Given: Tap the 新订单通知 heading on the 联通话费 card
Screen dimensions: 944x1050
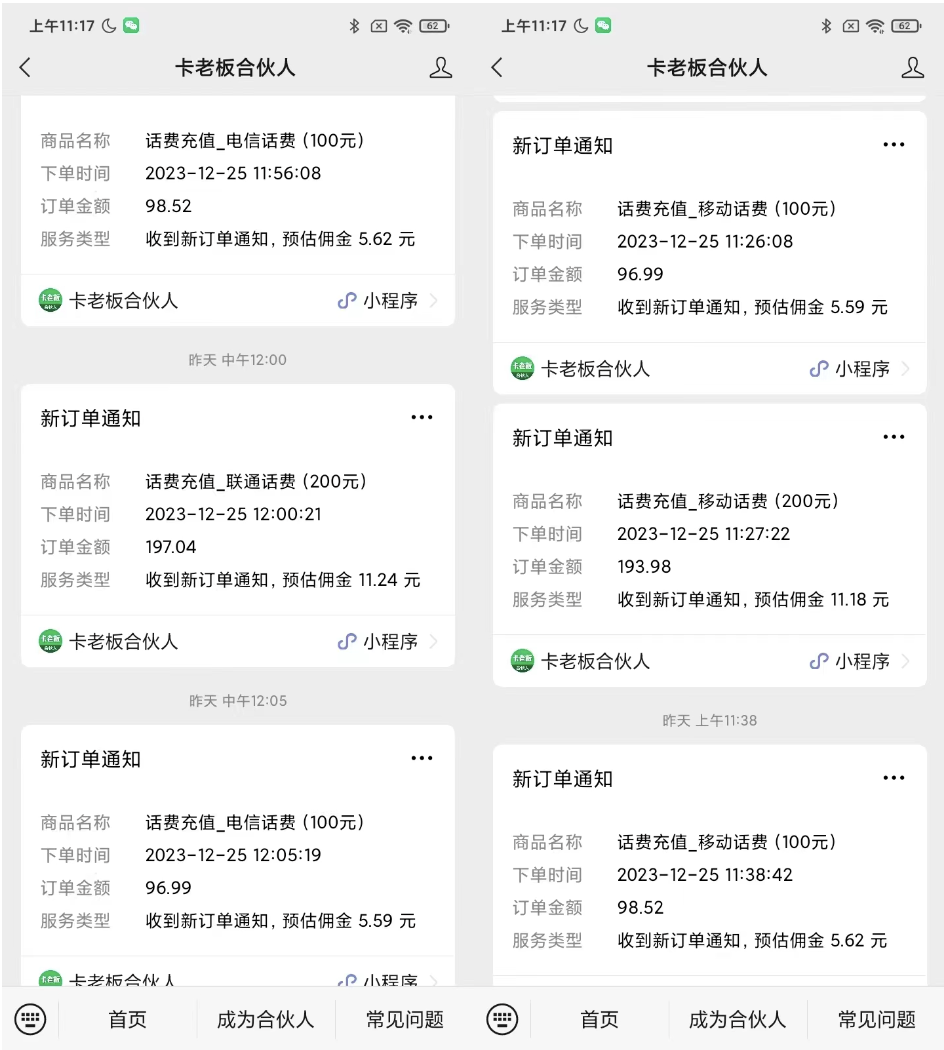Looking at the screenshot, I should click(90, 419).
